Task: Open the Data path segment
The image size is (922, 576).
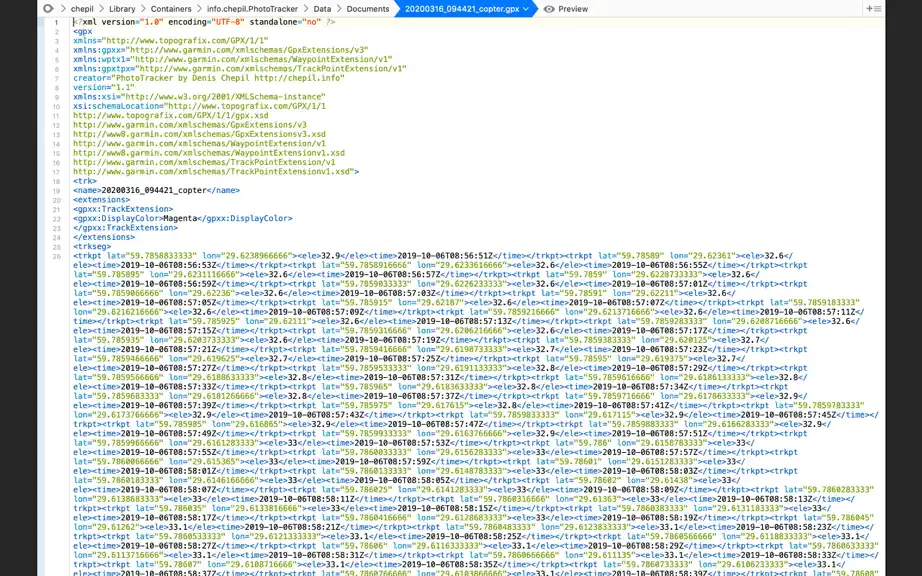Action: (322, 9)
